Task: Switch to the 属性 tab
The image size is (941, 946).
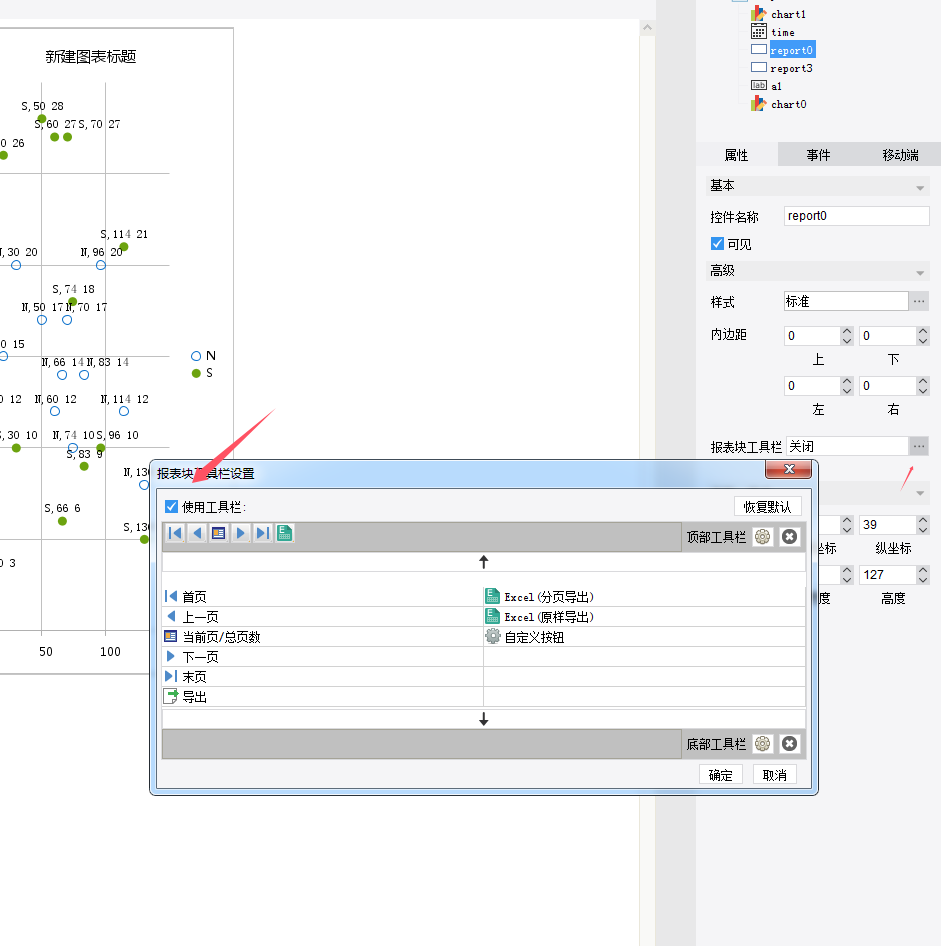Action: 737,154
